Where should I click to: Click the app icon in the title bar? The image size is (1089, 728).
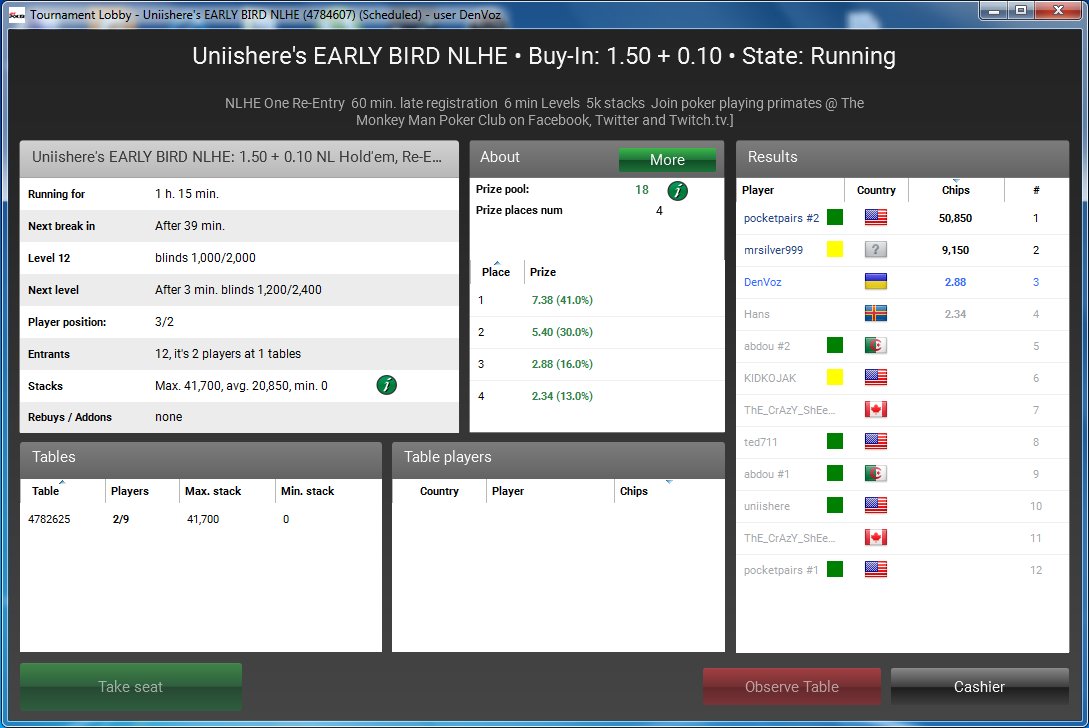(x=17, y=15)
